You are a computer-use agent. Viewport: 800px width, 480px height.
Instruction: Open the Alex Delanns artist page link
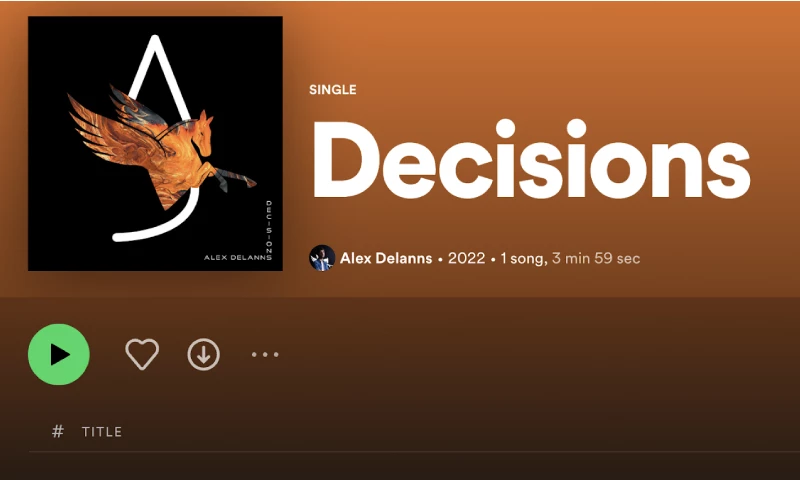tap(386, 258)
